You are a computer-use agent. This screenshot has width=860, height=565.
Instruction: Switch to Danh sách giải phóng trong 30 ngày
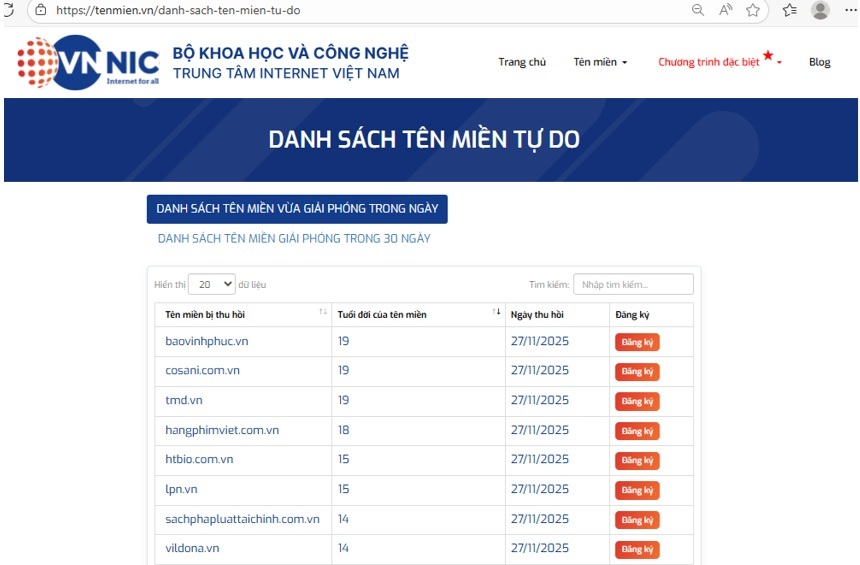click(x=294, y=239)
